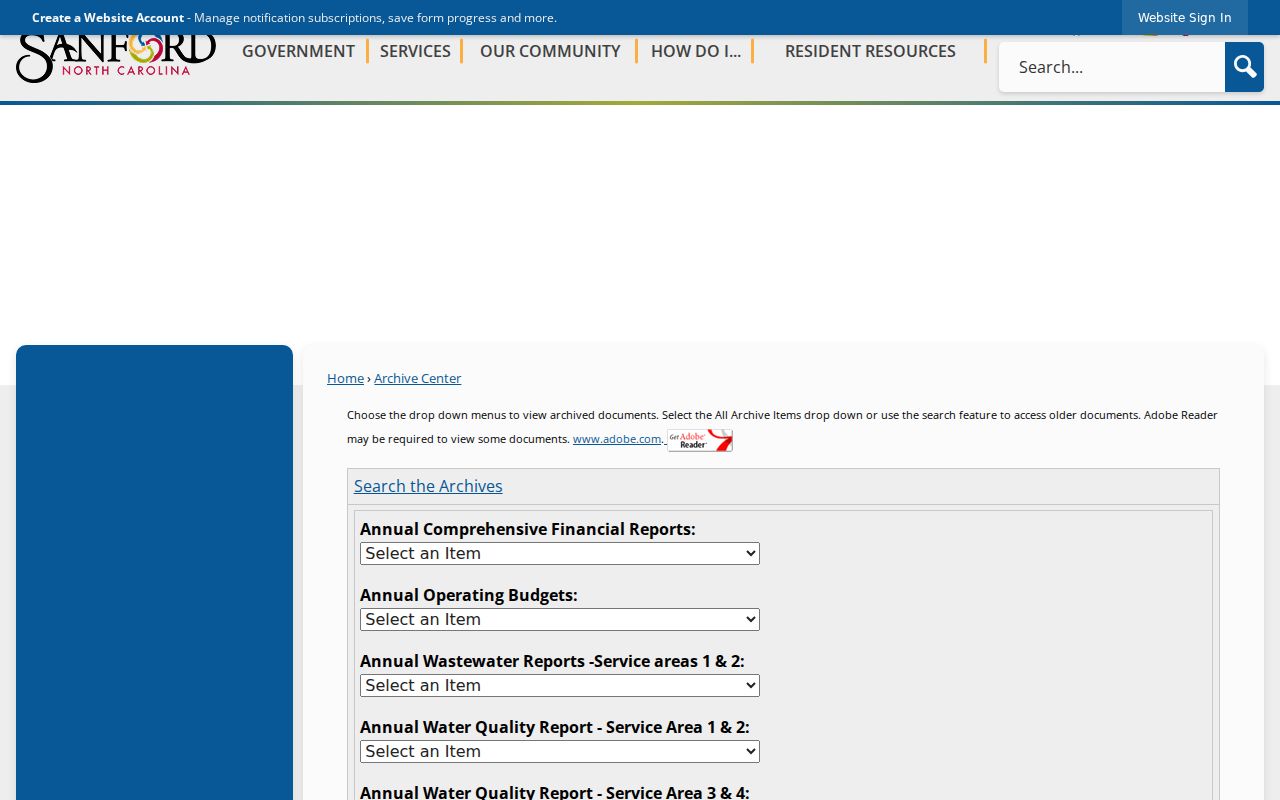Open the How Do I... menu
Screen dimensions: 1280x800
696,51
